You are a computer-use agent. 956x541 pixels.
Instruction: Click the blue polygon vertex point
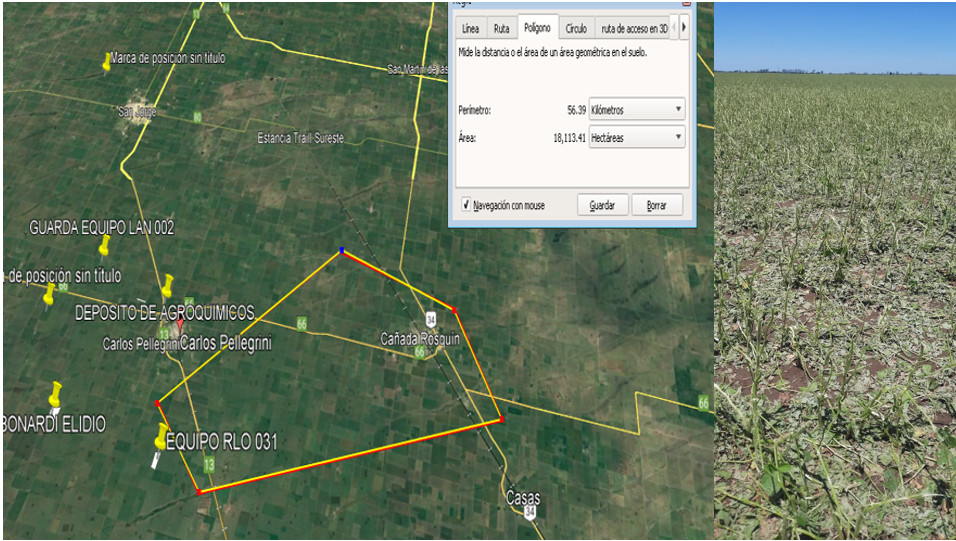(341, 251)
